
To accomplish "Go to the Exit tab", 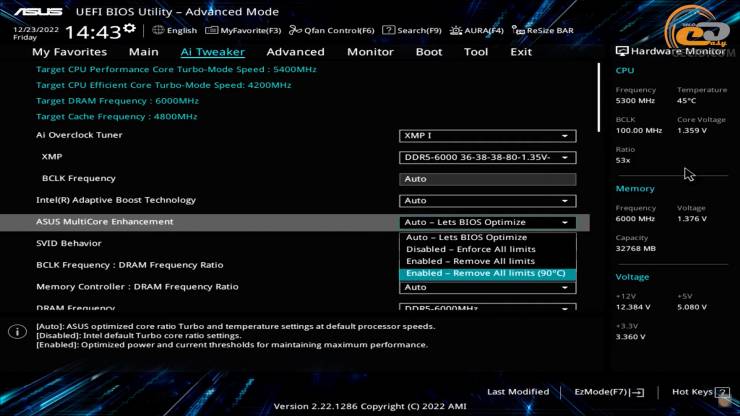I will (521, 52).
